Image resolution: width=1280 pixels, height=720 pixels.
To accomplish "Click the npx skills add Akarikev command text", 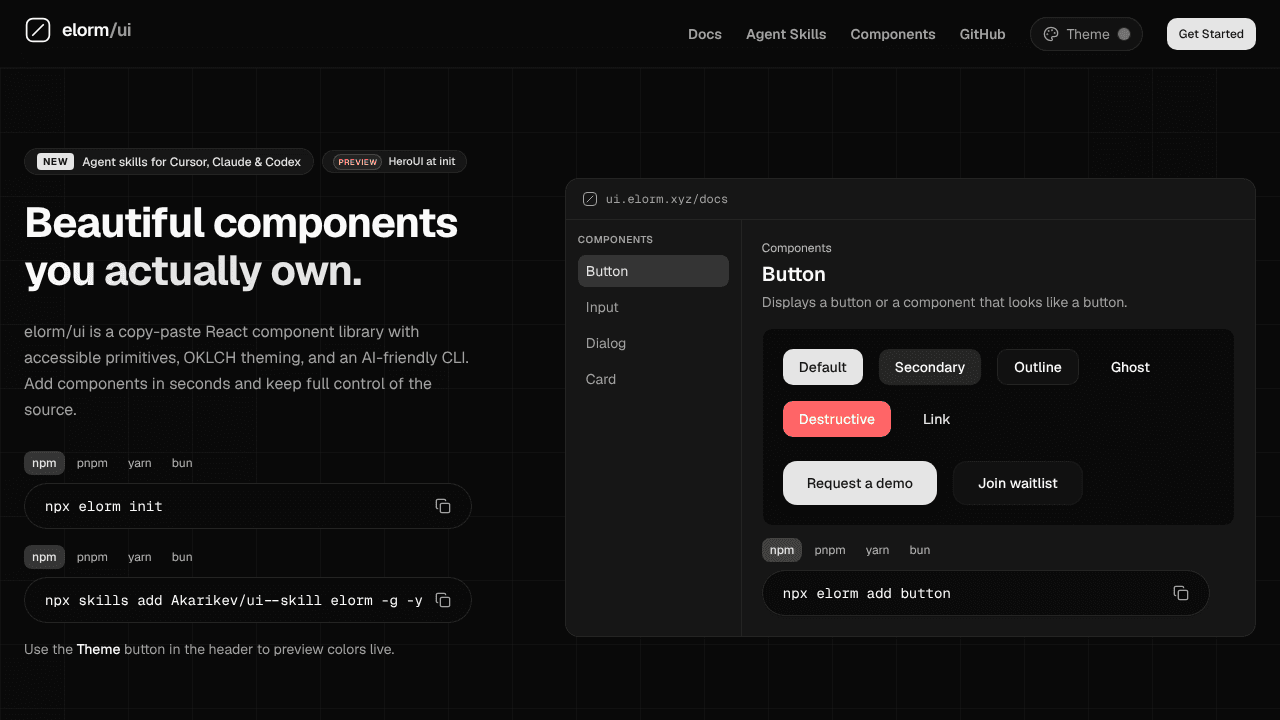I will [x=234, y=600].
